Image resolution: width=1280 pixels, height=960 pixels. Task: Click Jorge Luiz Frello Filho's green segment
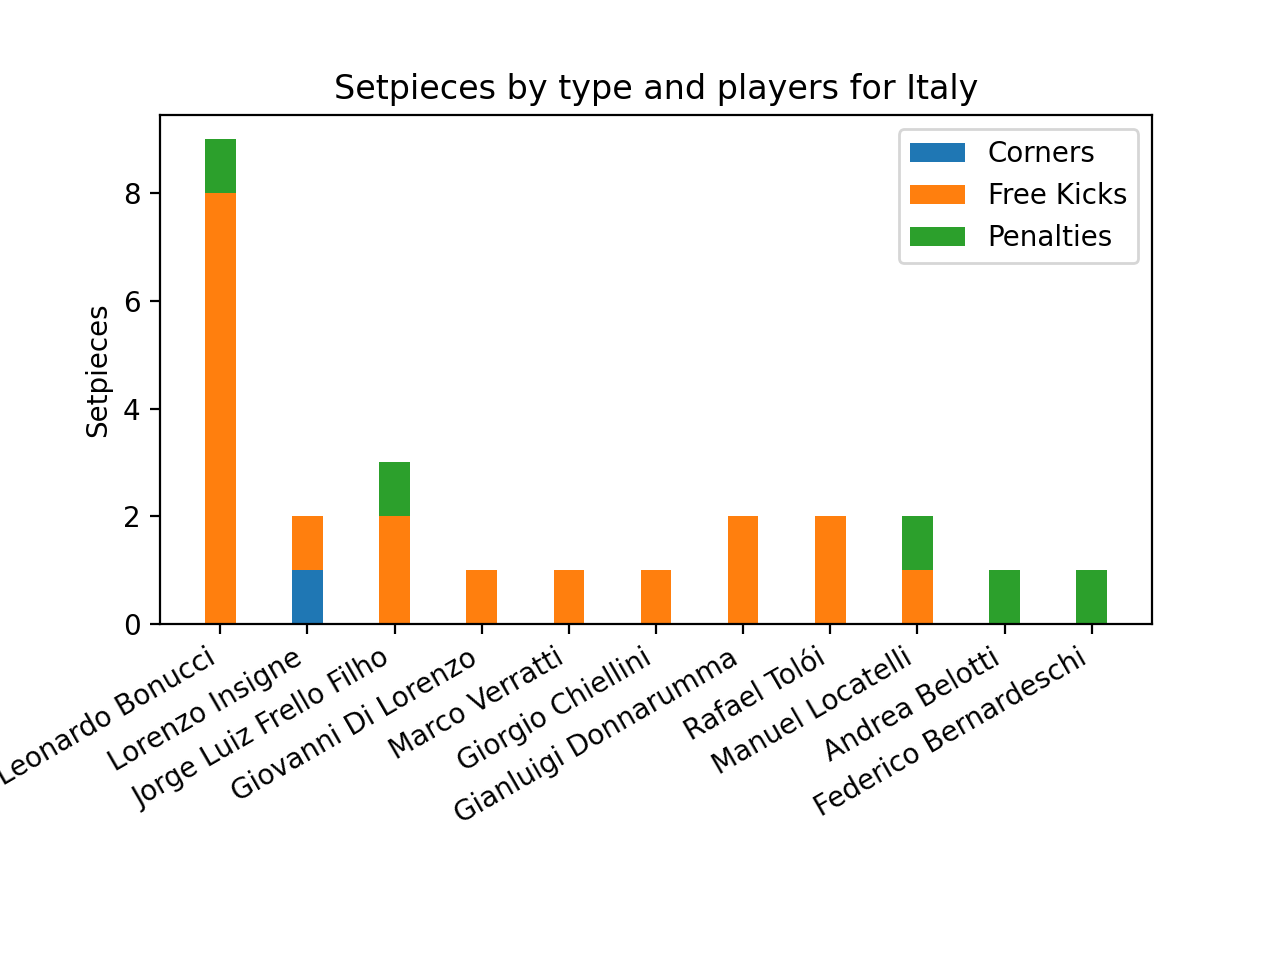[394, 489]
